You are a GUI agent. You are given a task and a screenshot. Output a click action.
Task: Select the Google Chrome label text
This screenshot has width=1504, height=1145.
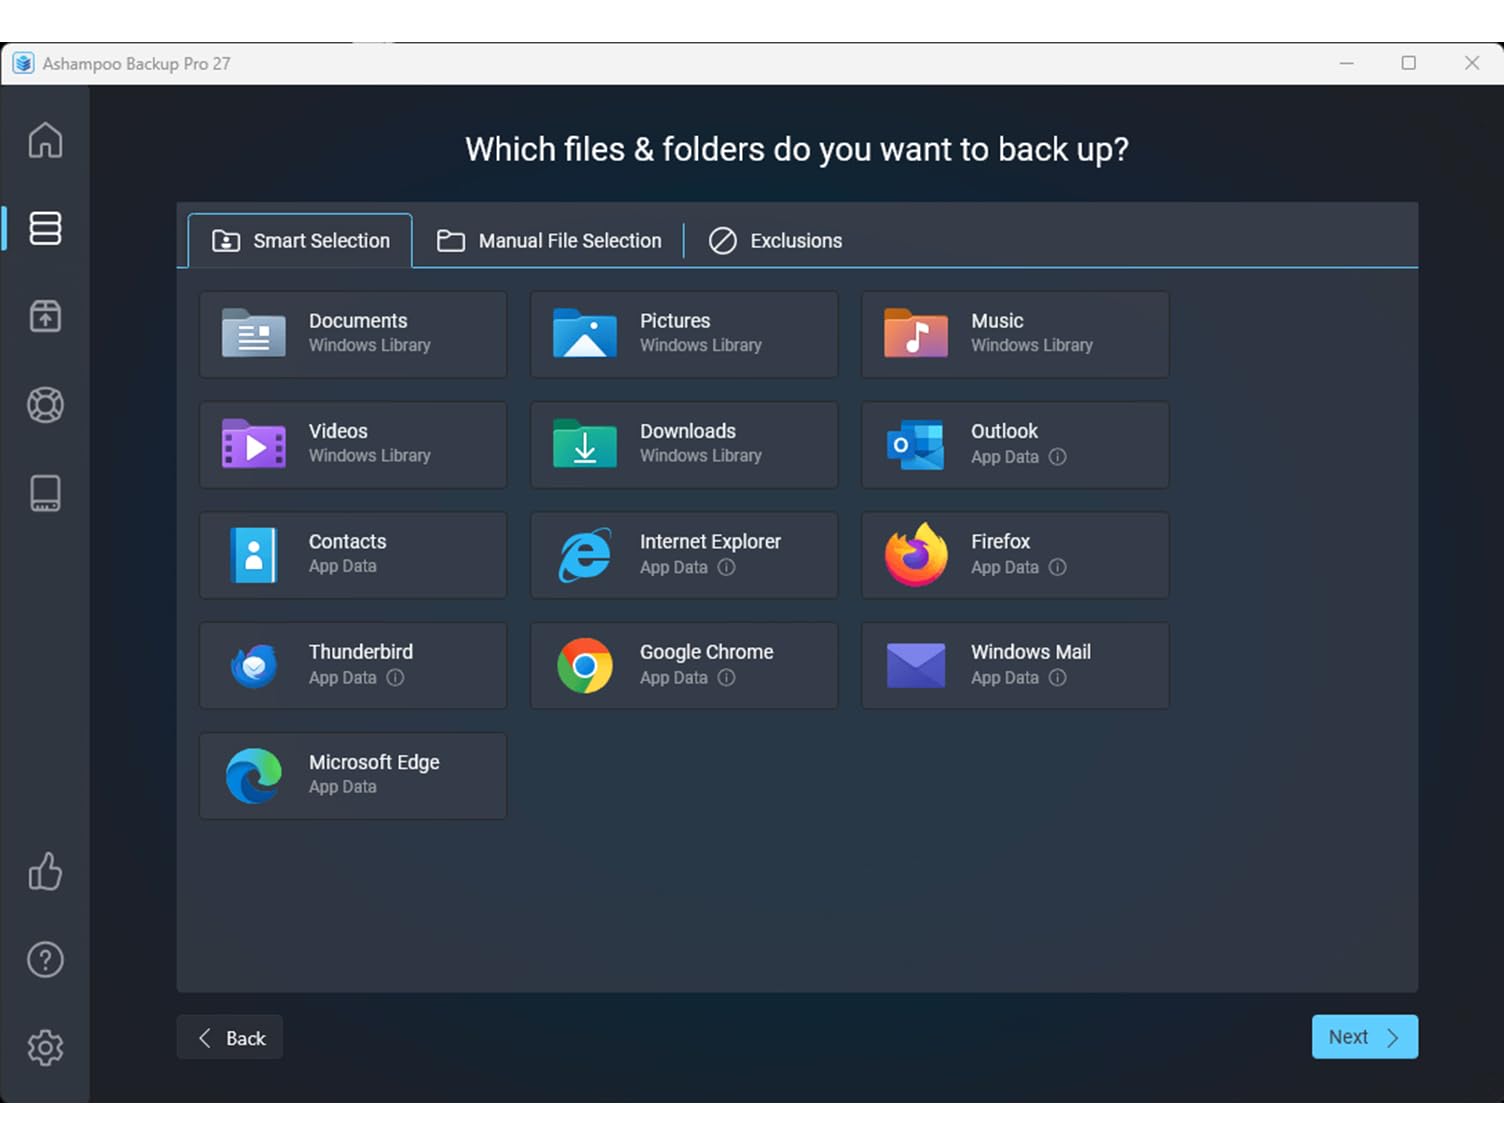point(706,652)
